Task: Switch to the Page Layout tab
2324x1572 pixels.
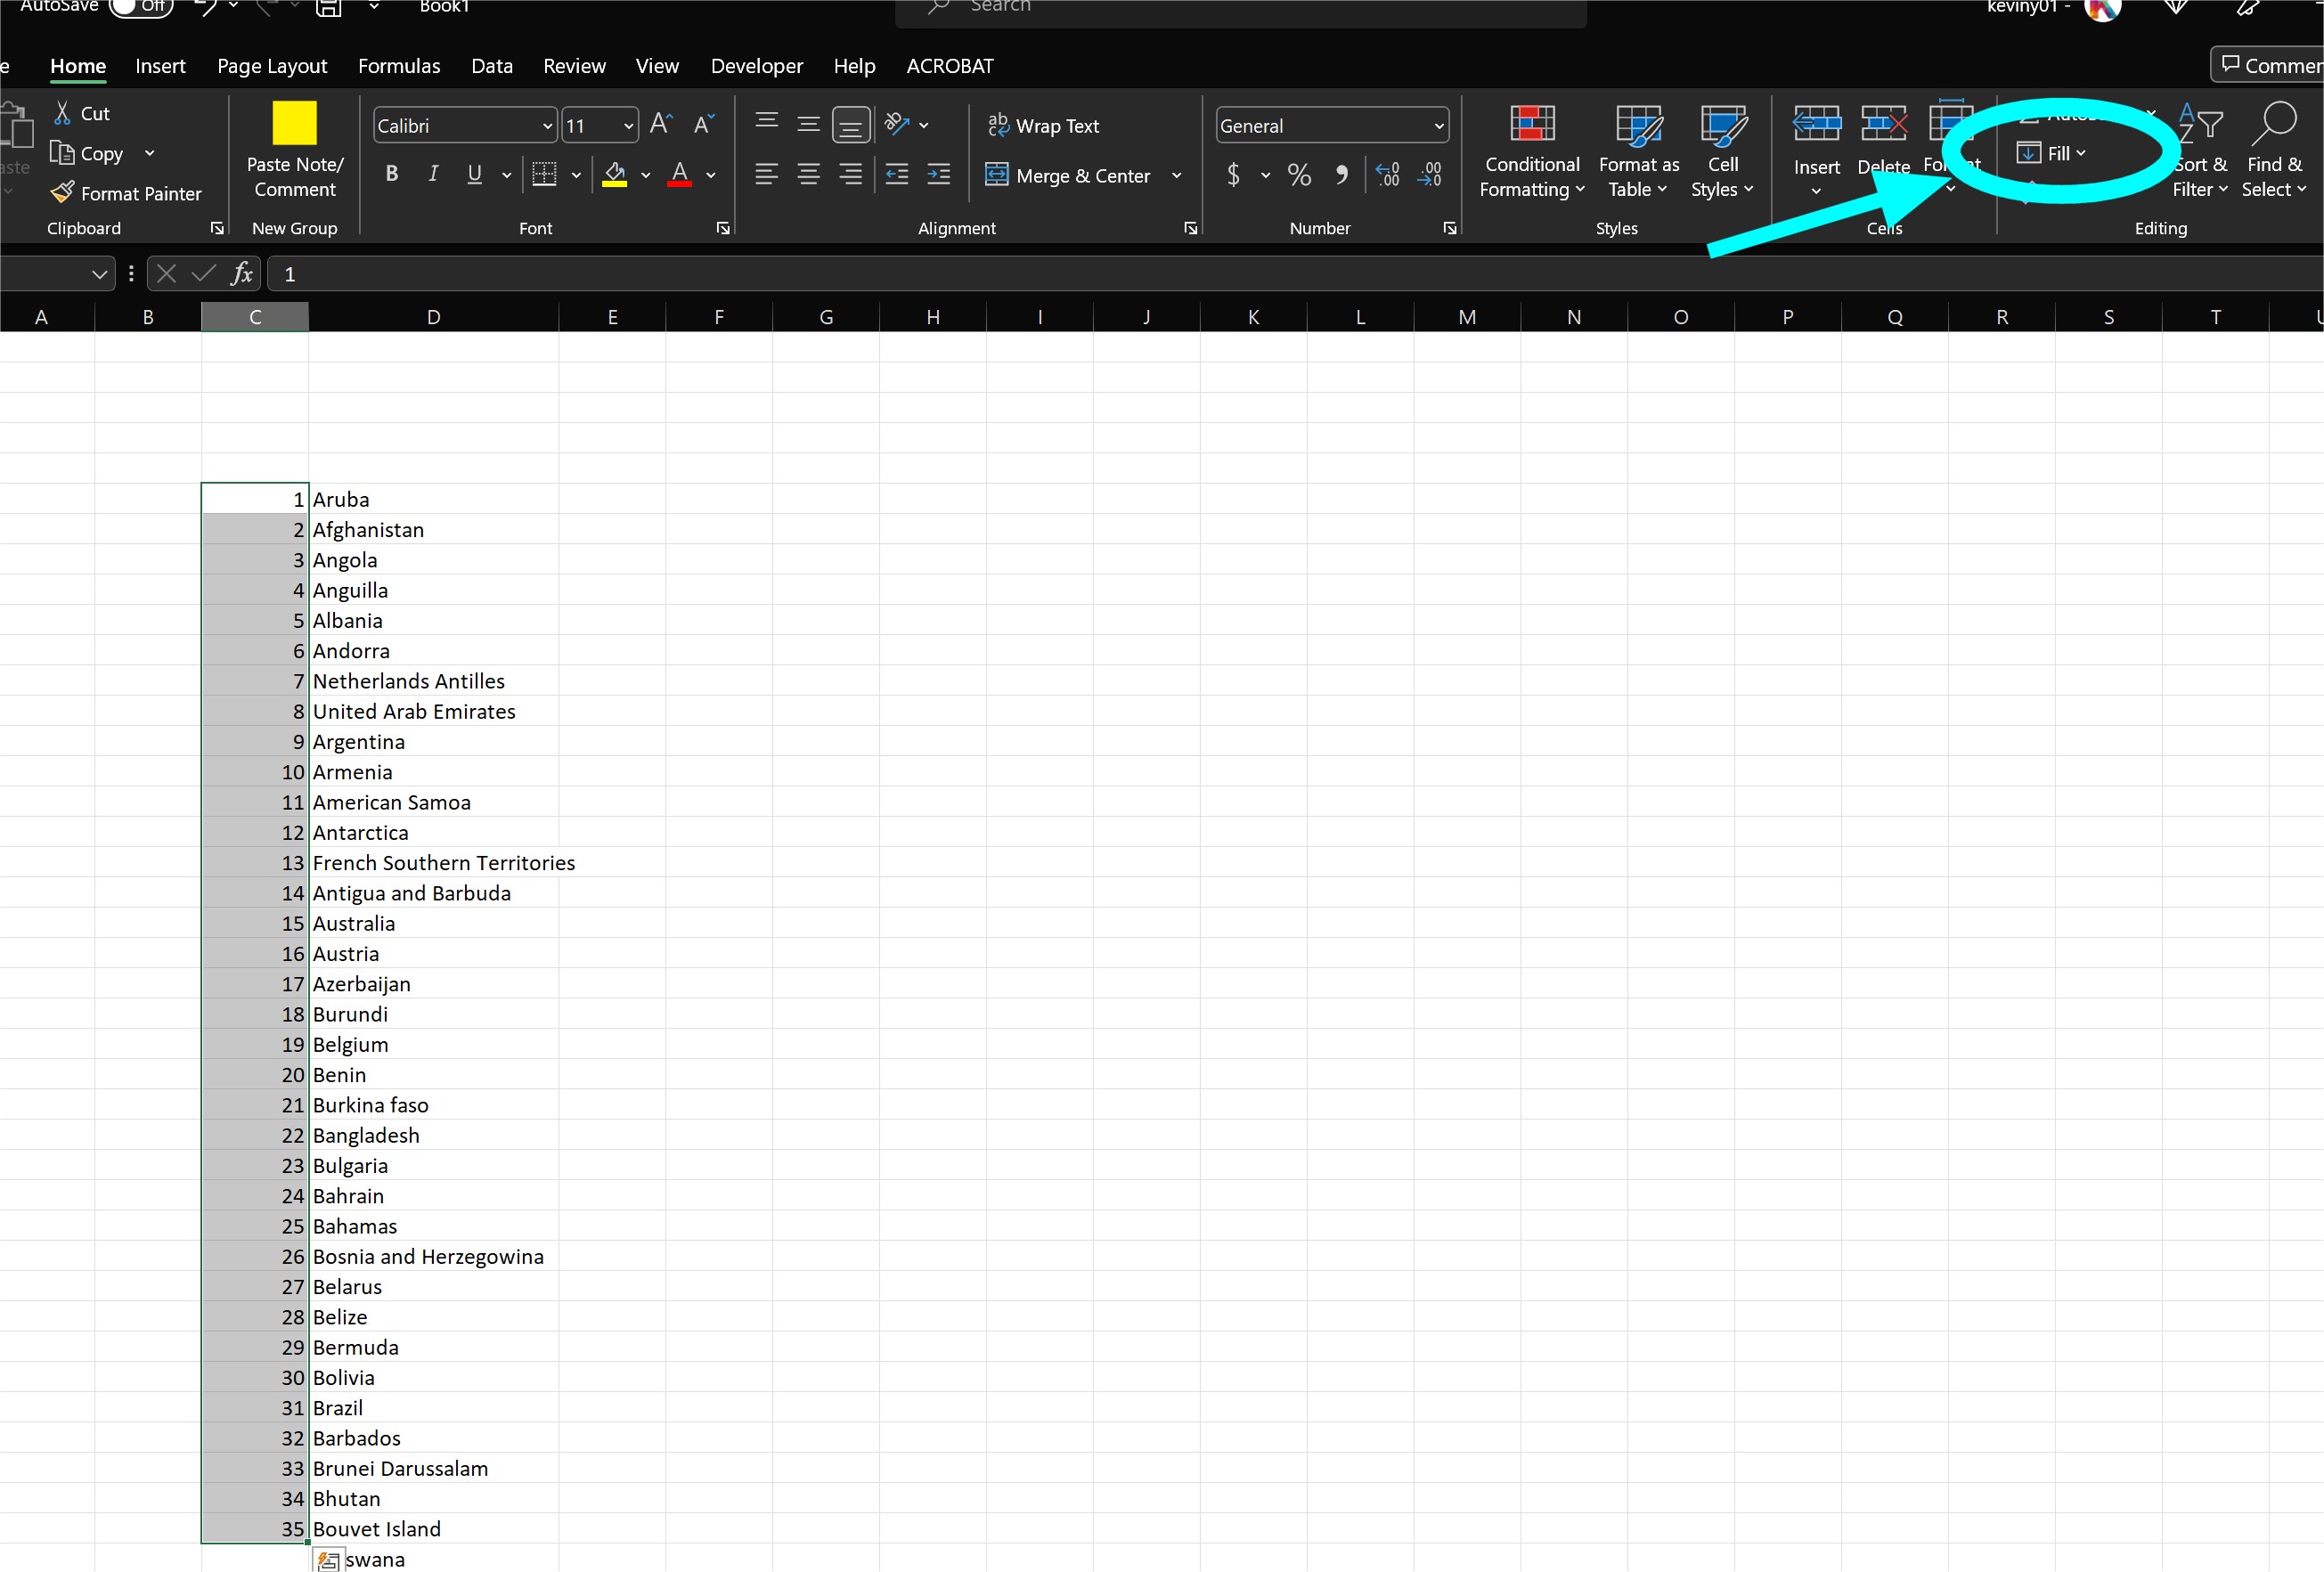Action: pyautogui.click(x=272, y=66)
